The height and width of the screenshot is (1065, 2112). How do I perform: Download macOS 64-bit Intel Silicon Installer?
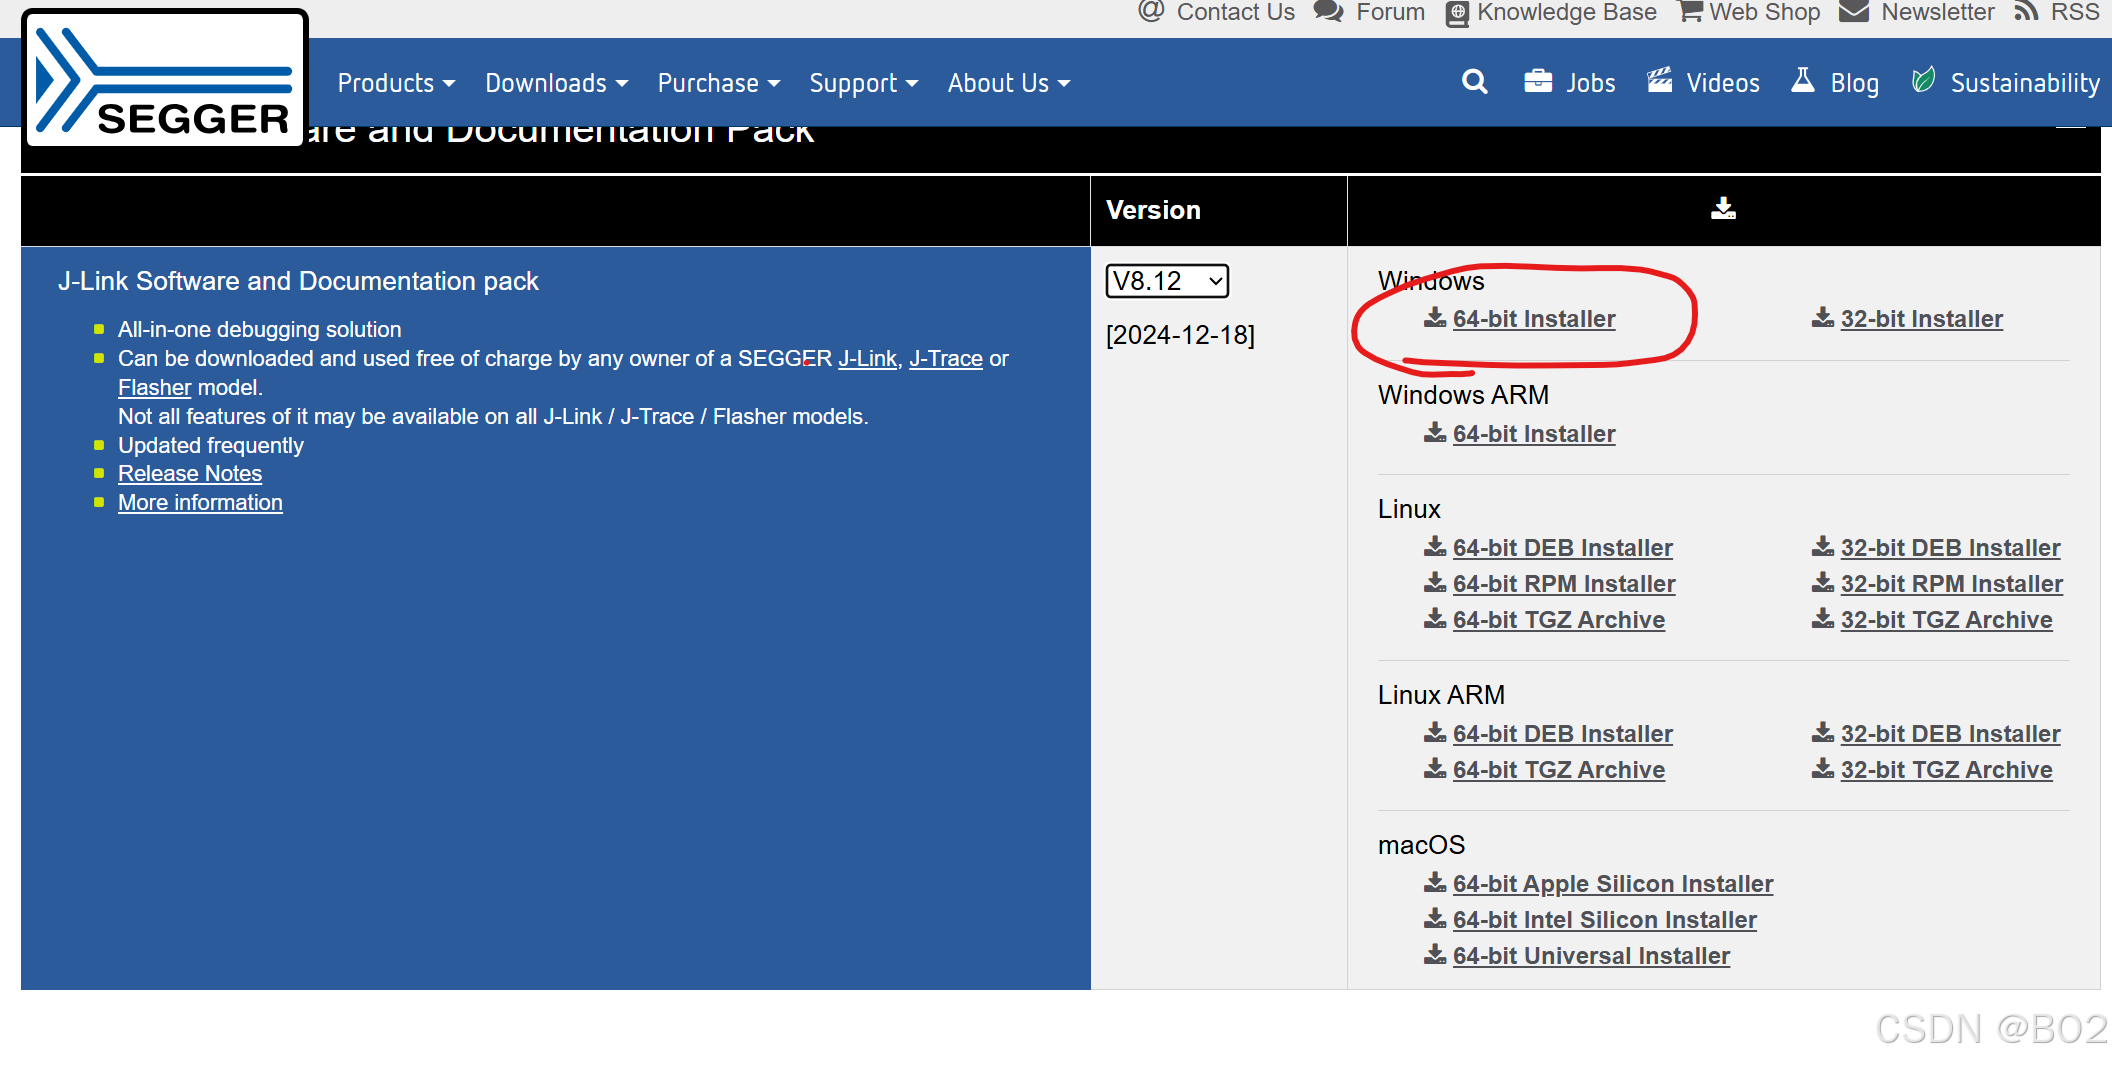pyautogui.click(x=1604, y=920)
